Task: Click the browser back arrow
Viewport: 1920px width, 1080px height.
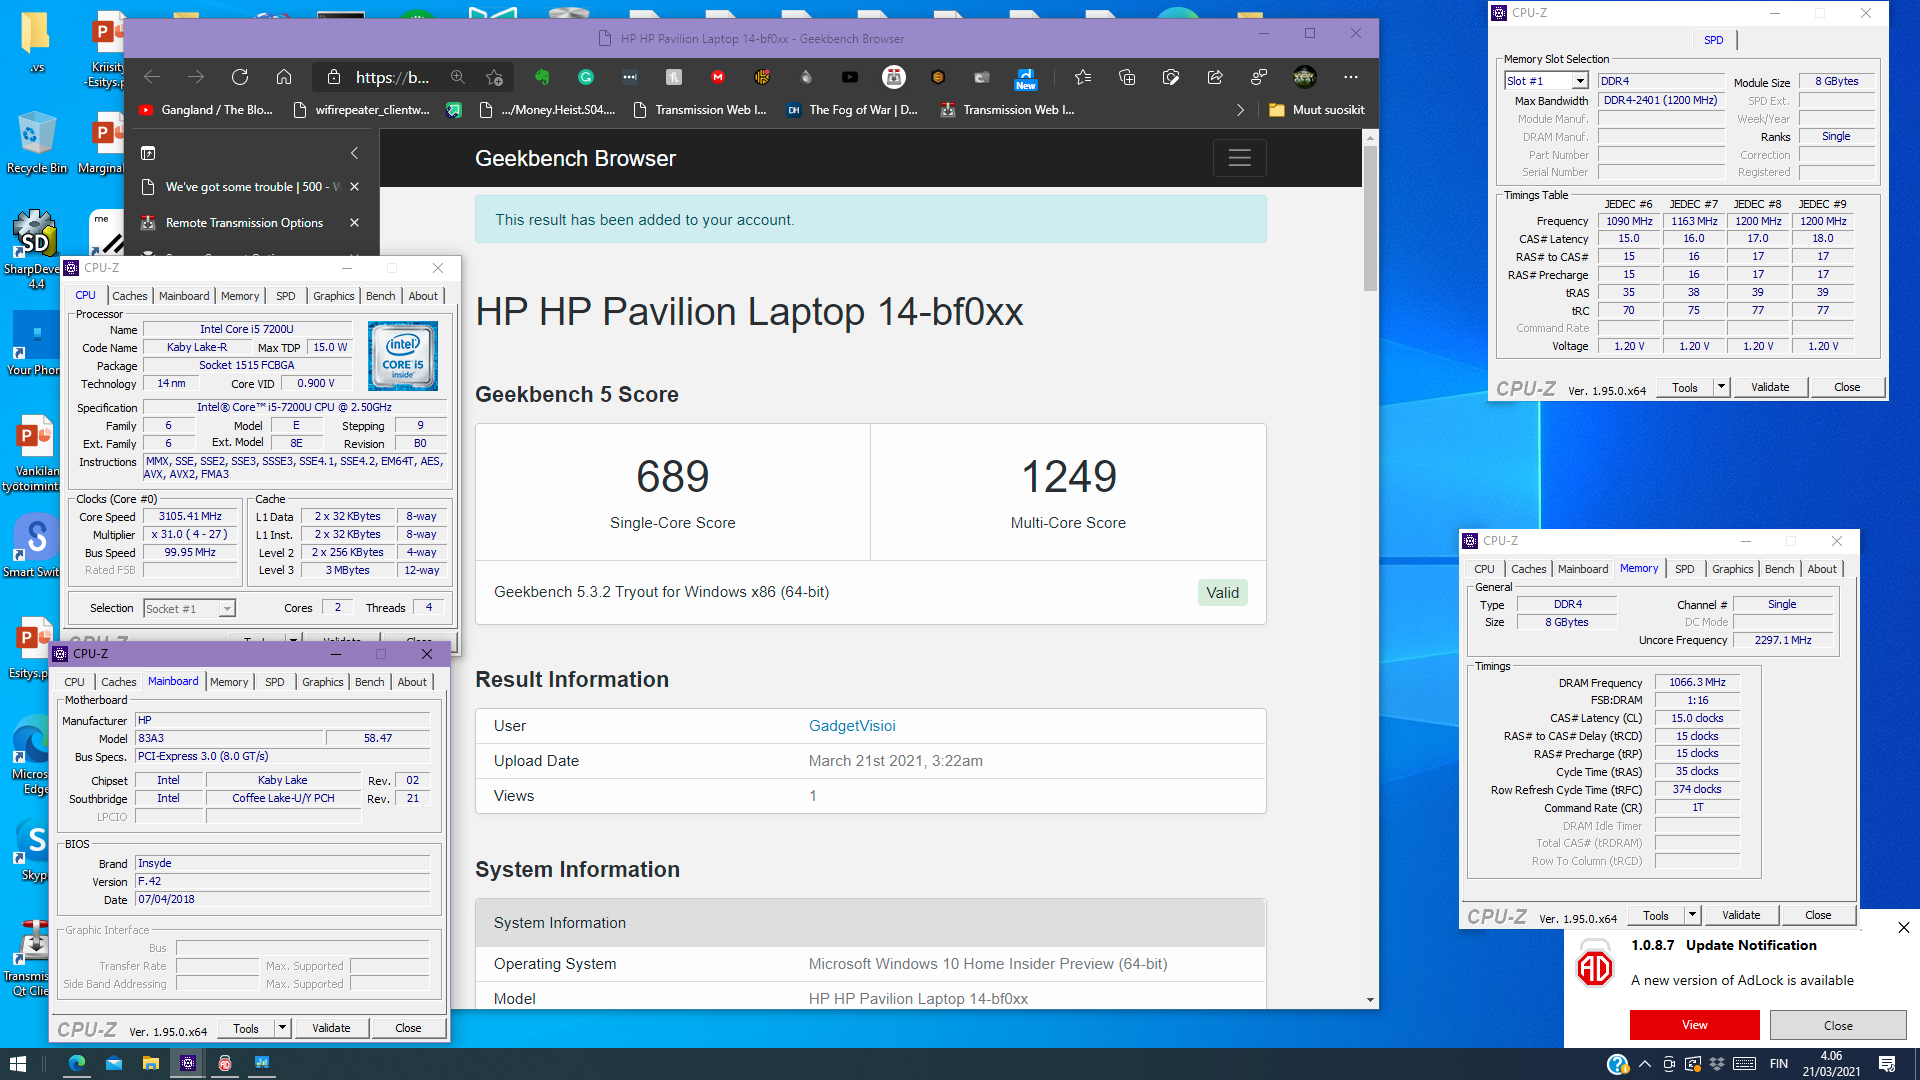Action: pos(152,77)
